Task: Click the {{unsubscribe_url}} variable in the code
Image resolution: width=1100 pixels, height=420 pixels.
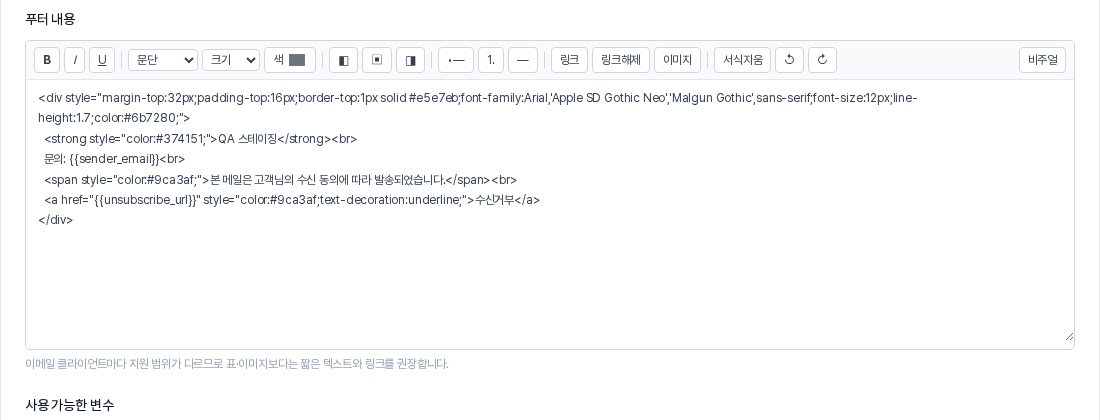Action: 147,200
